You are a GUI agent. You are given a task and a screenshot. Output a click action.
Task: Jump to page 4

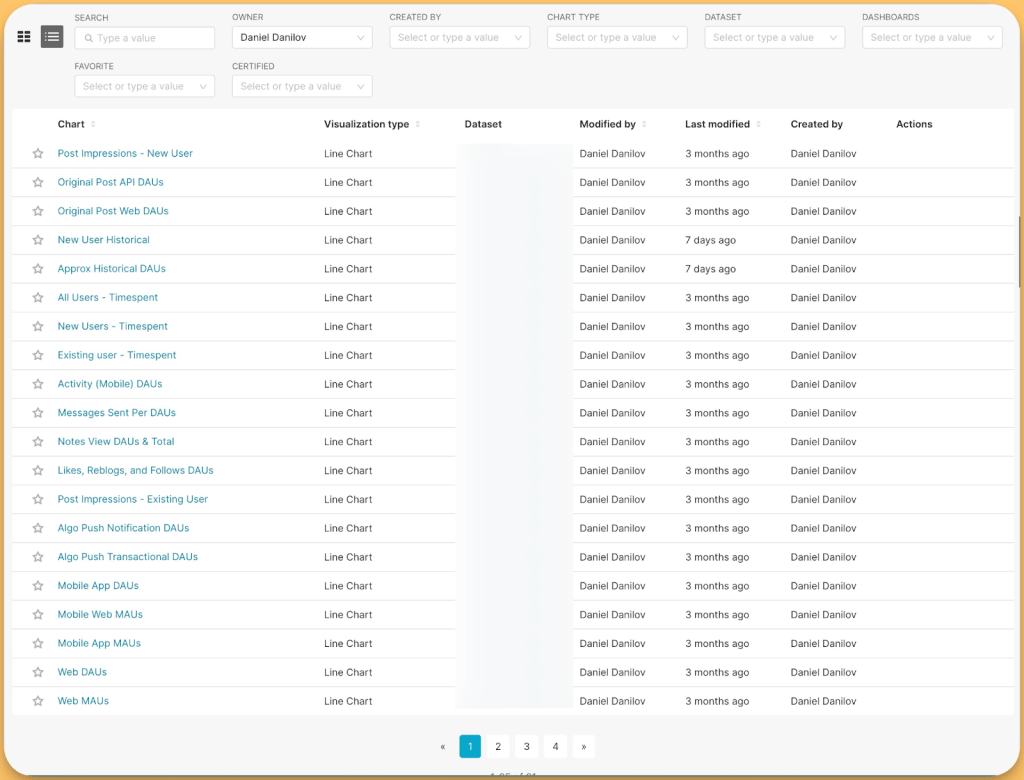pos(555,746)
